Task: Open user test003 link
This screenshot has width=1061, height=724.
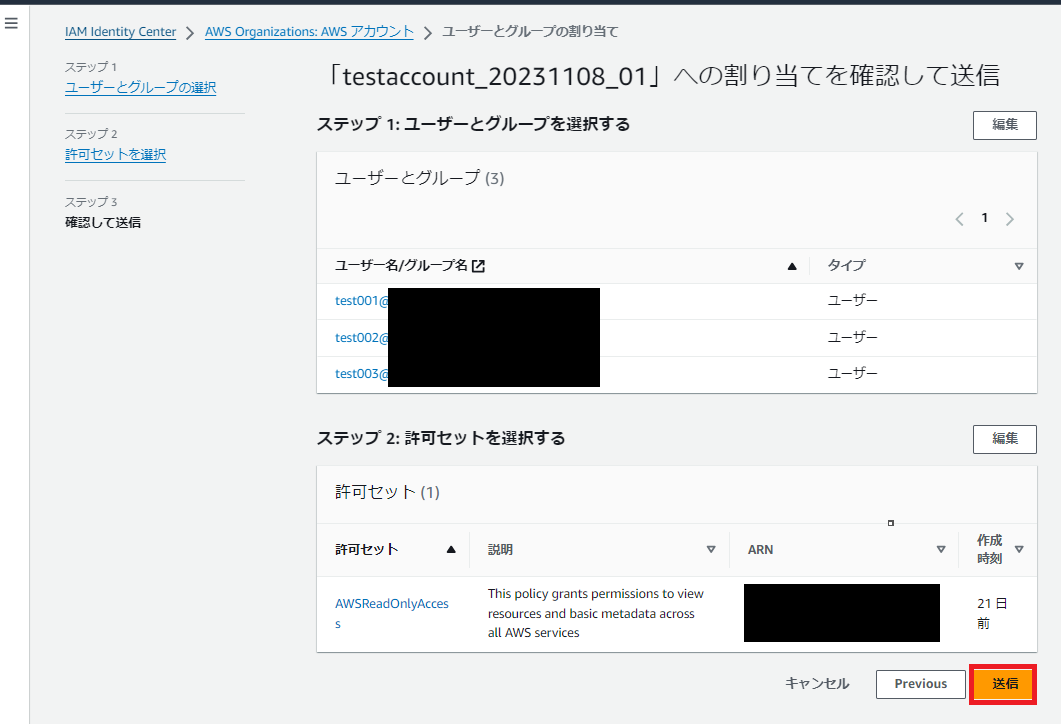Action: point(362,374)
